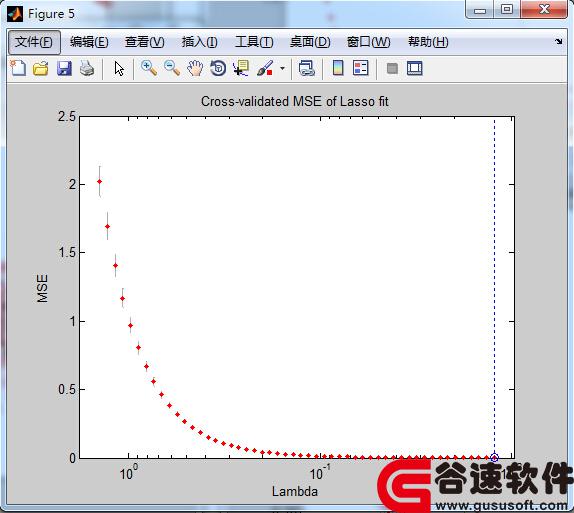
Task: Expand the 插入(I) menu
Action: click(200, 42)
